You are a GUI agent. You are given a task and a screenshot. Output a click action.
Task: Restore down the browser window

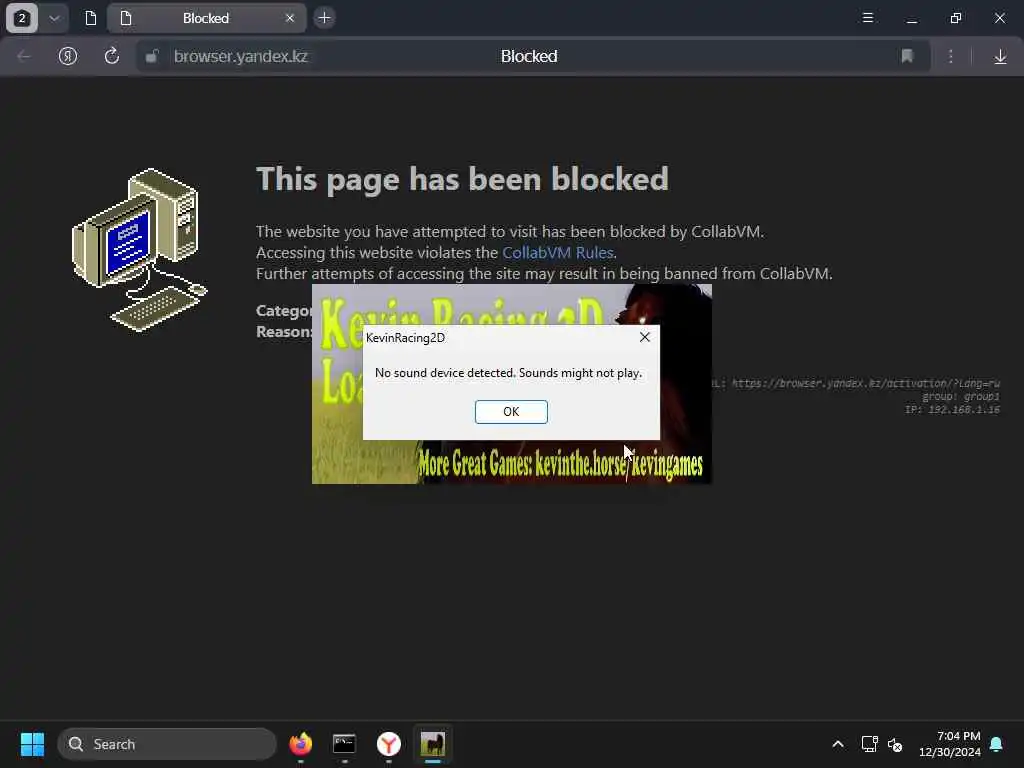956,18
